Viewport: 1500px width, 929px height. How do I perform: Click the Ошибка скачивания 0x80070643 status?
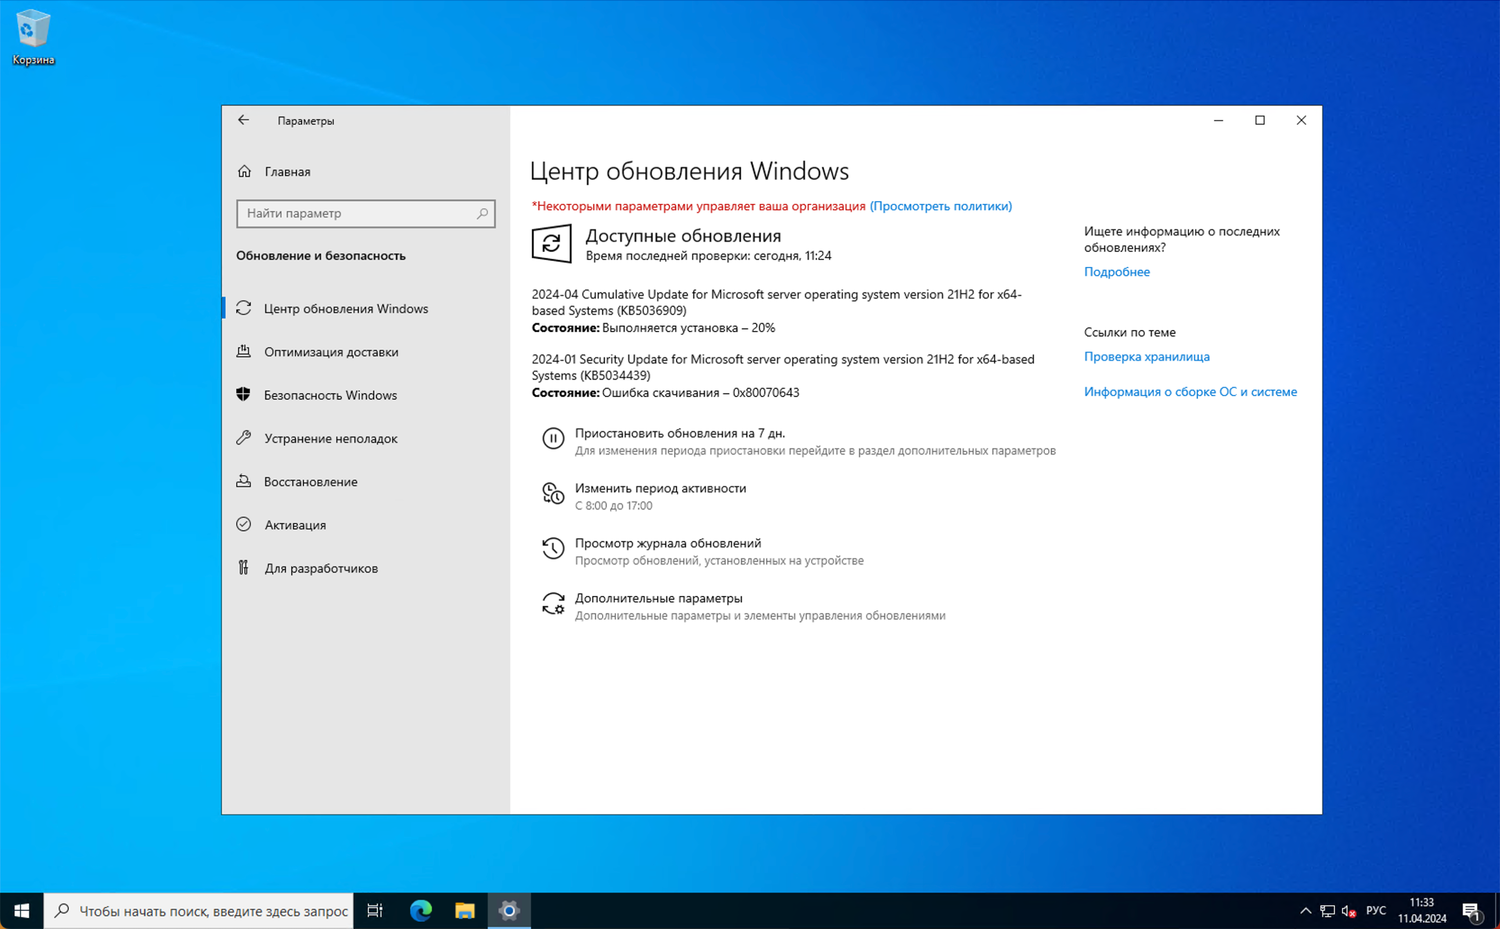click(700, 393)
